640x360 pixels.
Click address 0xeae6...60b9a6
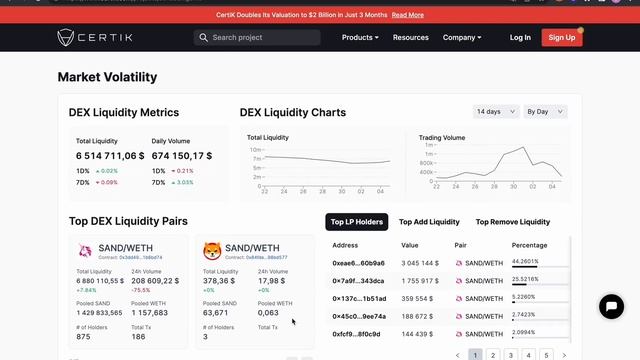click(x=358, y=263)
